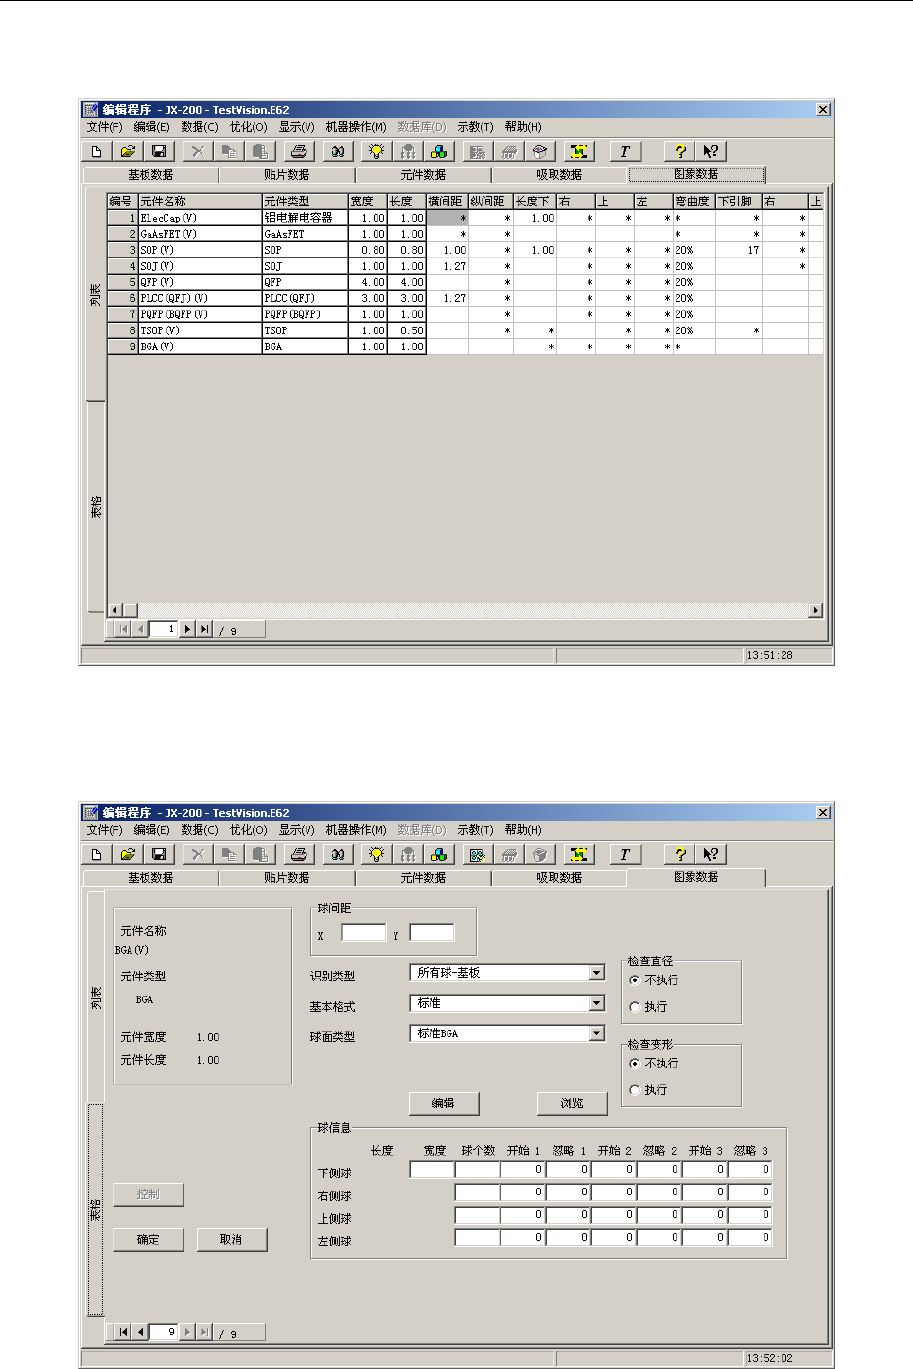Click yellow-green square icon in BGA form window
913x1369 pixels.
click(579, 854)
